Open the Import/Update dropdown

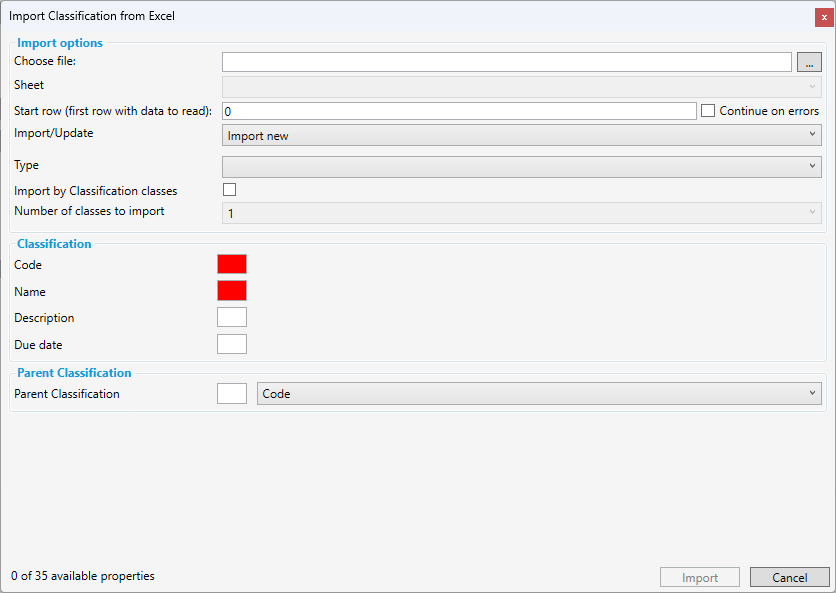(x=520, y=133)
